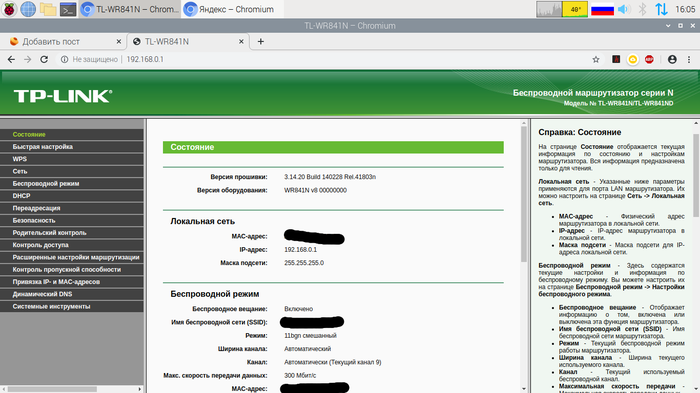Screen dimensions: 700x393
Task: Click the 11bgn смешанный mode value
Action: 310,335
